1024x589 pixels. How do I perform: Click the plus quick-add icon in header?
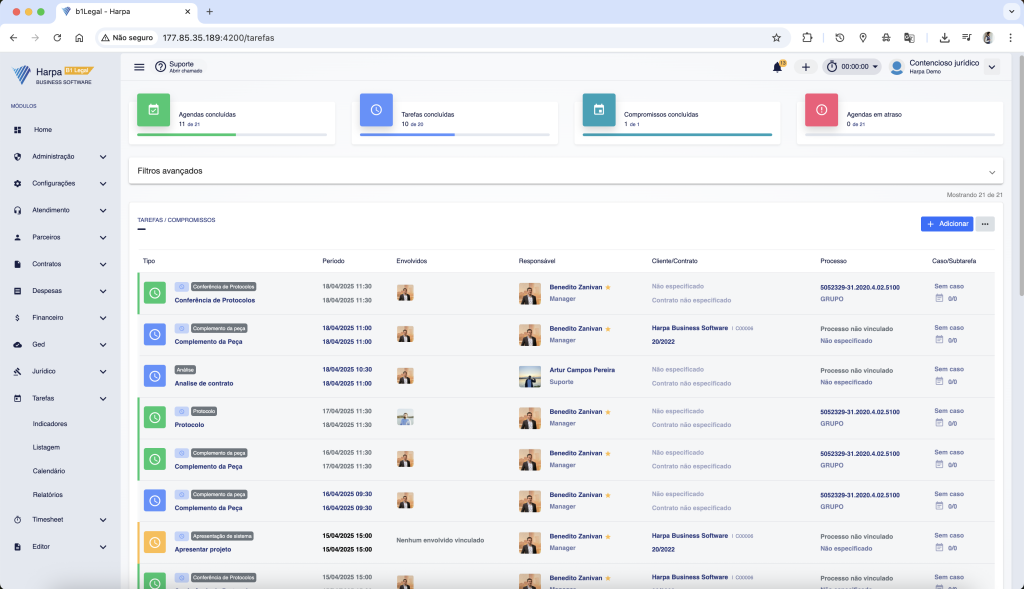pyautogui.click(x=805, y=67)
